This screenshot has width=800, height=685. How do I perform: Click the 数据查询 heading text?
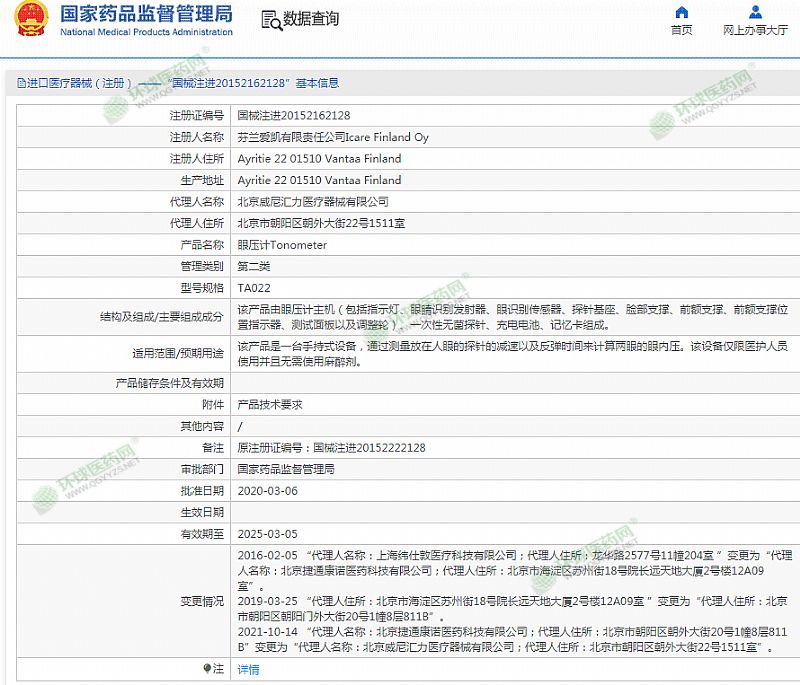coord(311,20)
